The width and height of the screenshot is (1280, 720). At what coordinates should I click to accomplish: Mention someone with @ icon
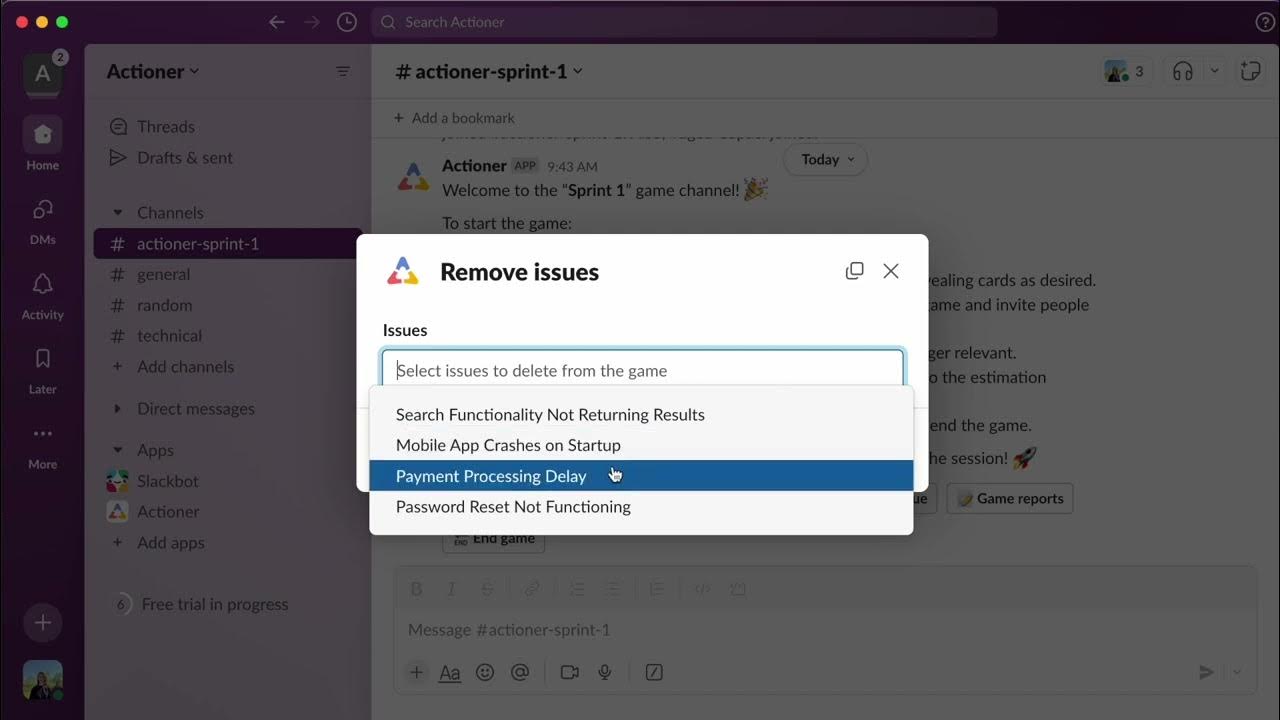tap(519, 673)
